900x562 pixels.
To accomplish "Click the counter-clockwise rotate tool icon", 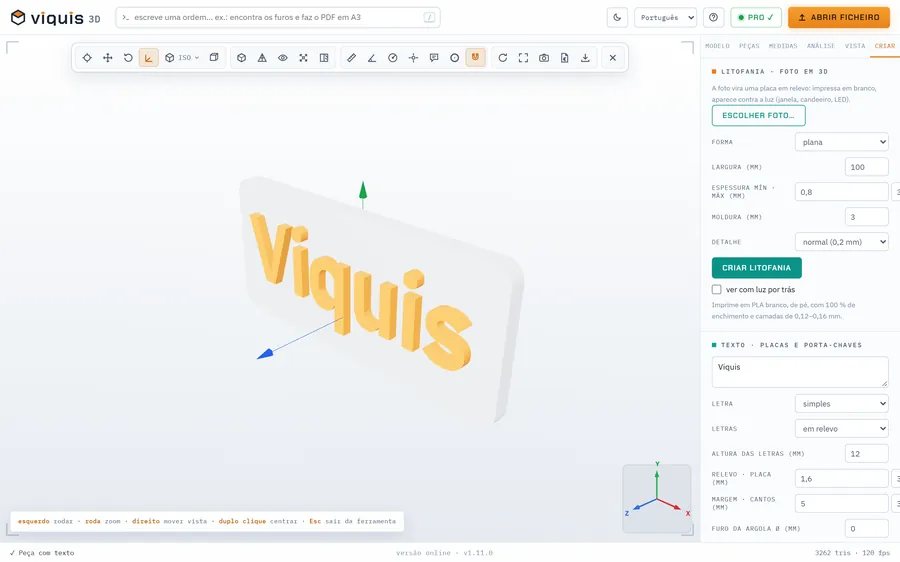I will click(128, 57).
